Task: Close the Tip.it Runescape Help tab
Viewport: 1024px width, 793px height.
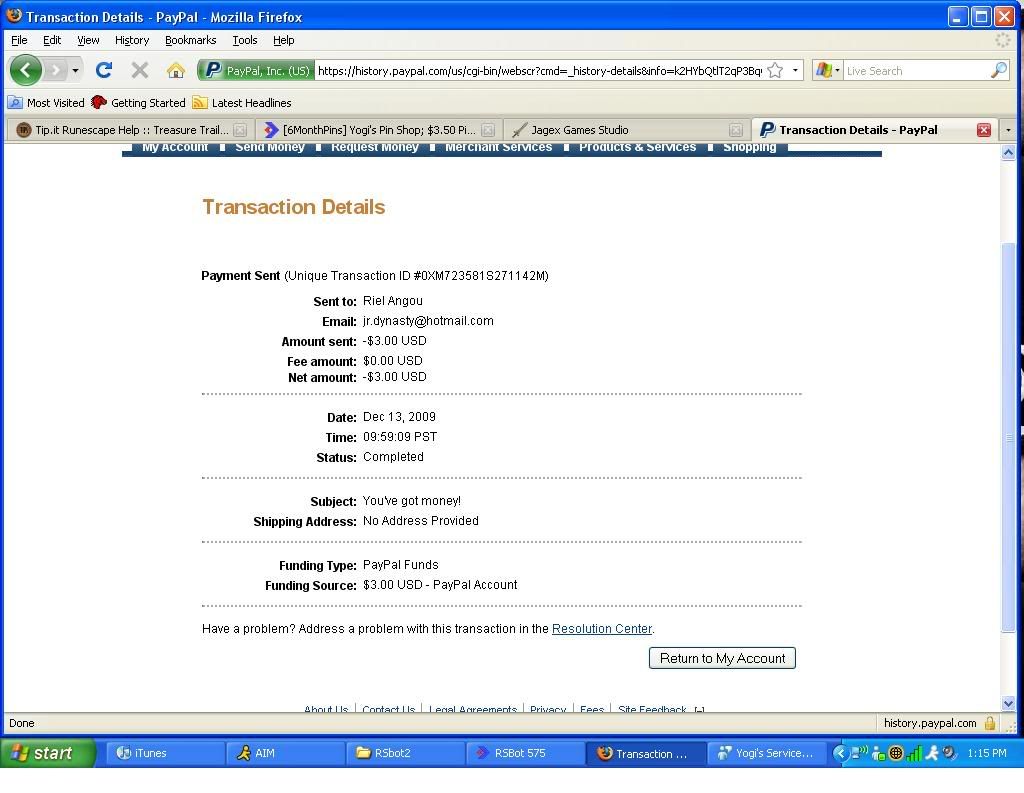Action: [x=240, y=130]
